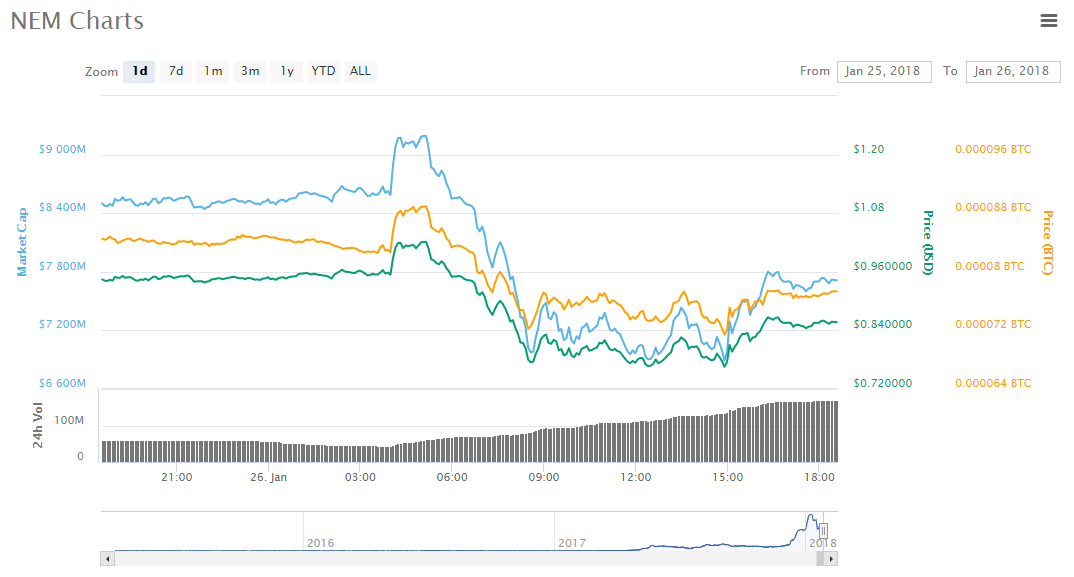This screenshot has width=1074, height=577.
Task: Click navigator scrollbar right arrow
Action: [831, 558]
